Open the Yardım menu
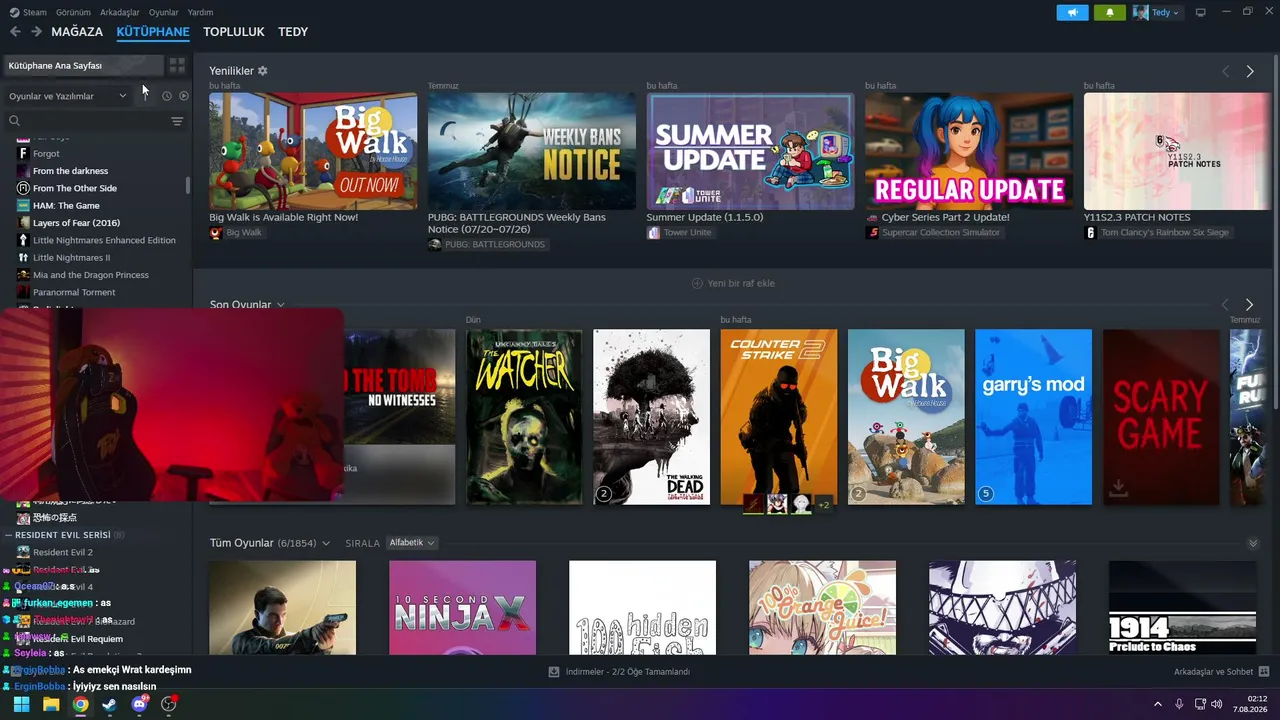This screenshot has height=720, width=1280. 201,12
